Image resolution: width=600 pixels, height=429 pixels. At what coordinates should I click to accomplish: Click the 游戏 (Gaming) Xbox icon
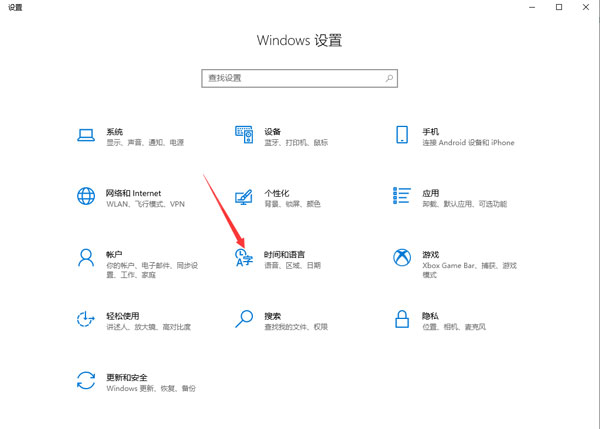(x=402, y=259)
